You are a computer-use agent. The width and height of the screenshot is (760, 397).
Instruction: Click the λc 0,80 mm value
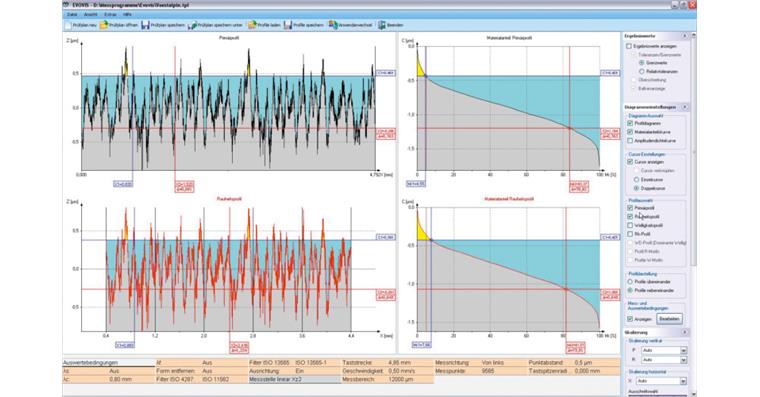point(120,380)
